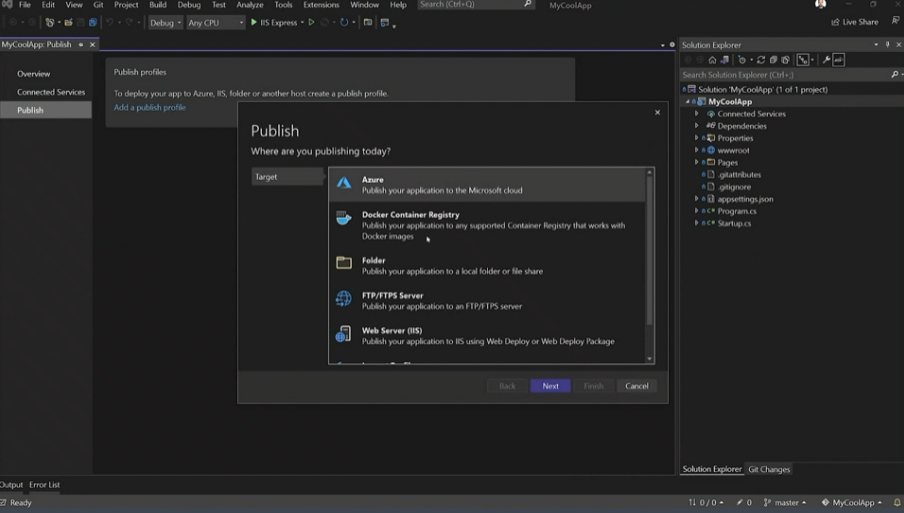Image resolution: width=904 pixels, height=513 pixels.
Task: Click the green IIS Express run arrow
Action: point(254,22)
